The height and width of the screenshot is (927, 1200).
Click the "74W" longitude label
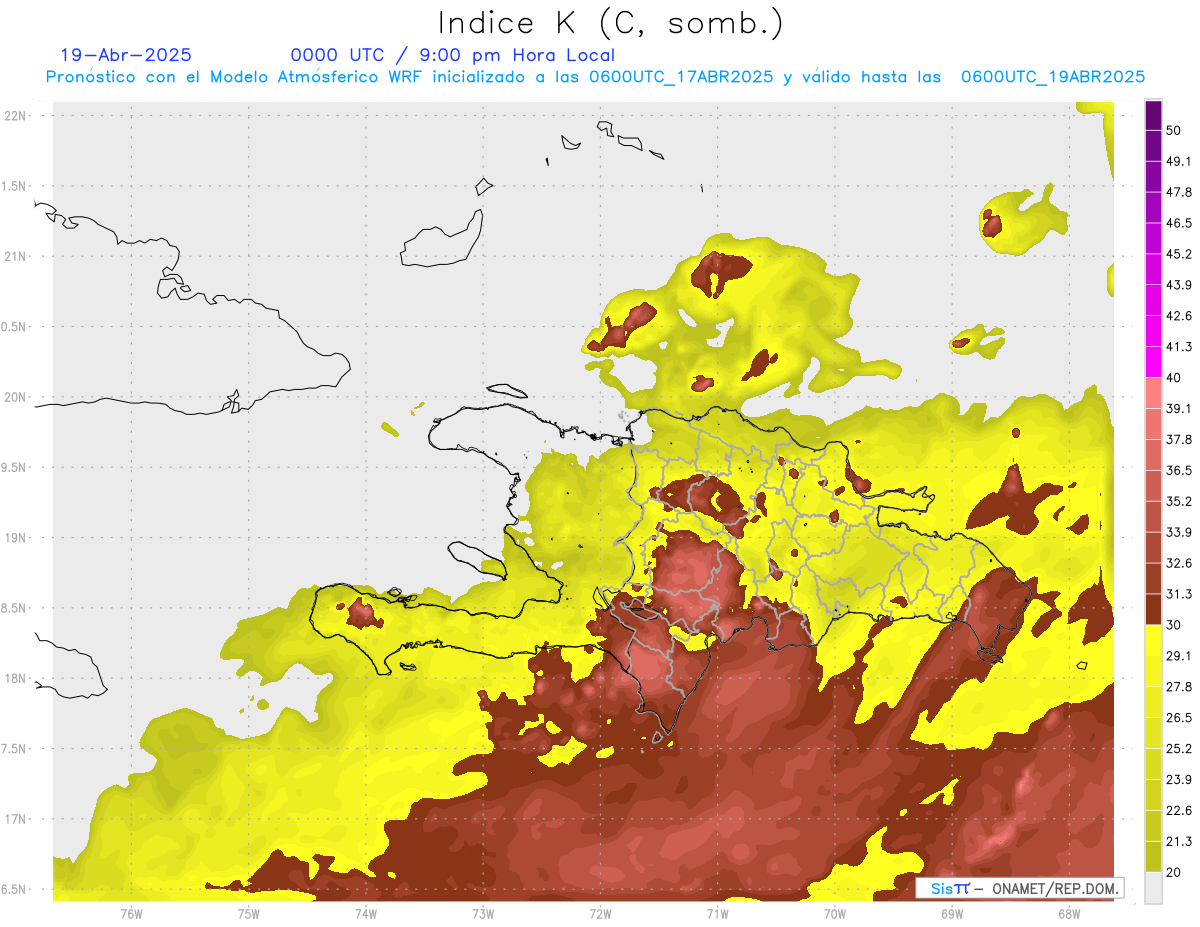pos(366,914)
